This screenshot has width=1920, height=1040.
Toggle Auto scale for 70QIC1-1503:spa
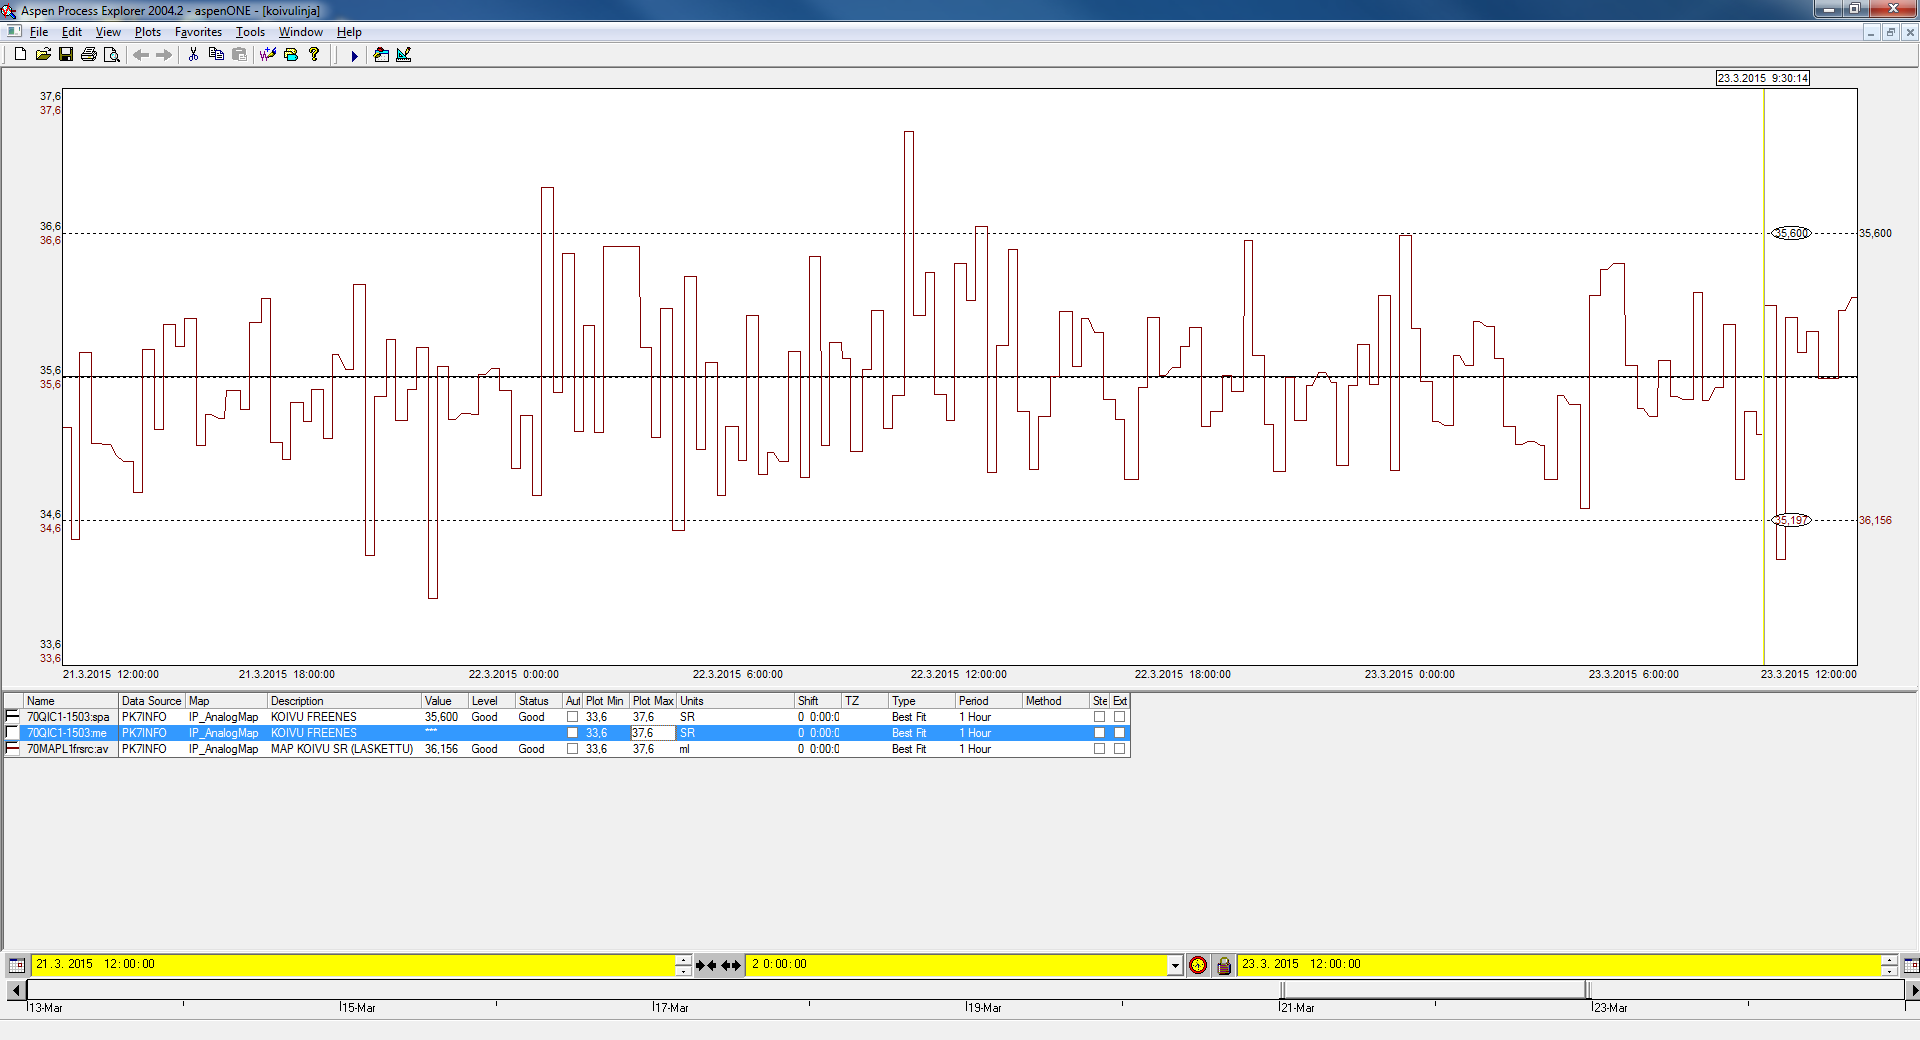tap(572, 717)
